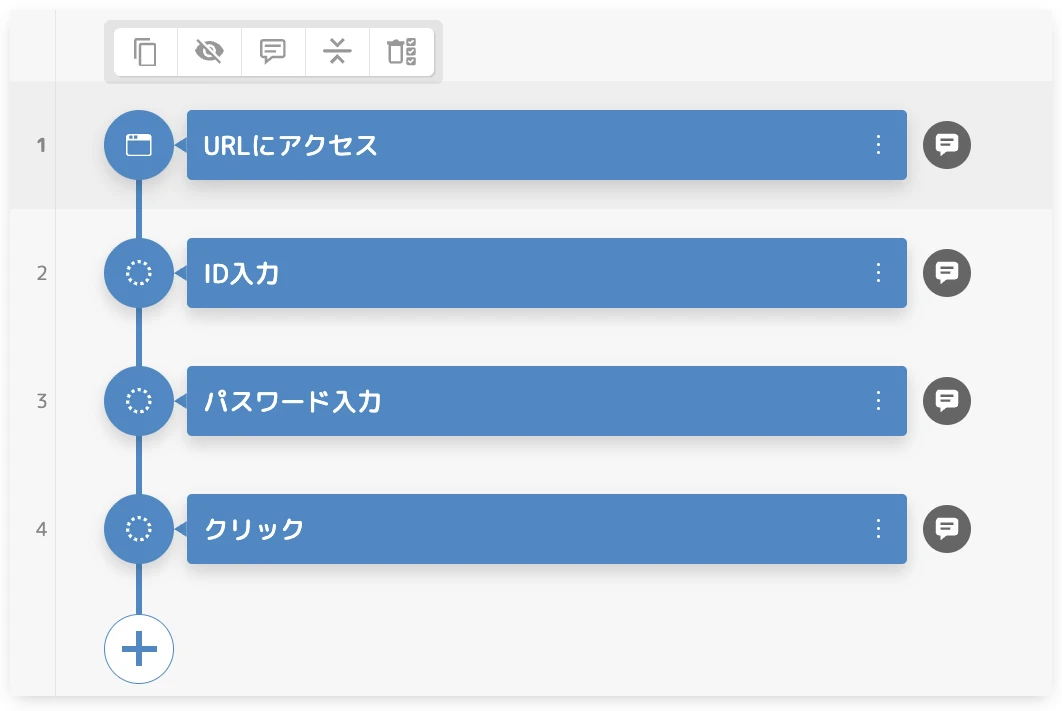Viewport: 1062px width, 711px height.
Task: Click the delete selected steps trash icon
Action: (402, 52)
